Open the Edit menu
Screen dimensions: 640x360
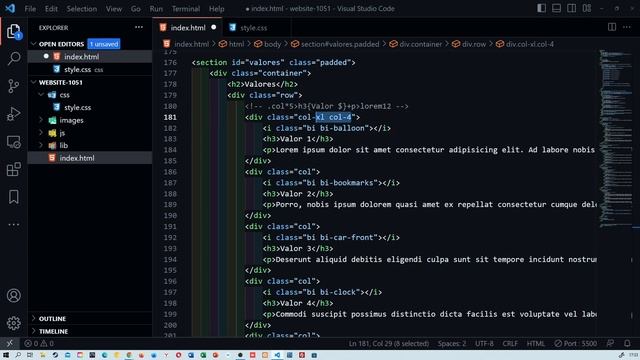click(x=51, y=9)
